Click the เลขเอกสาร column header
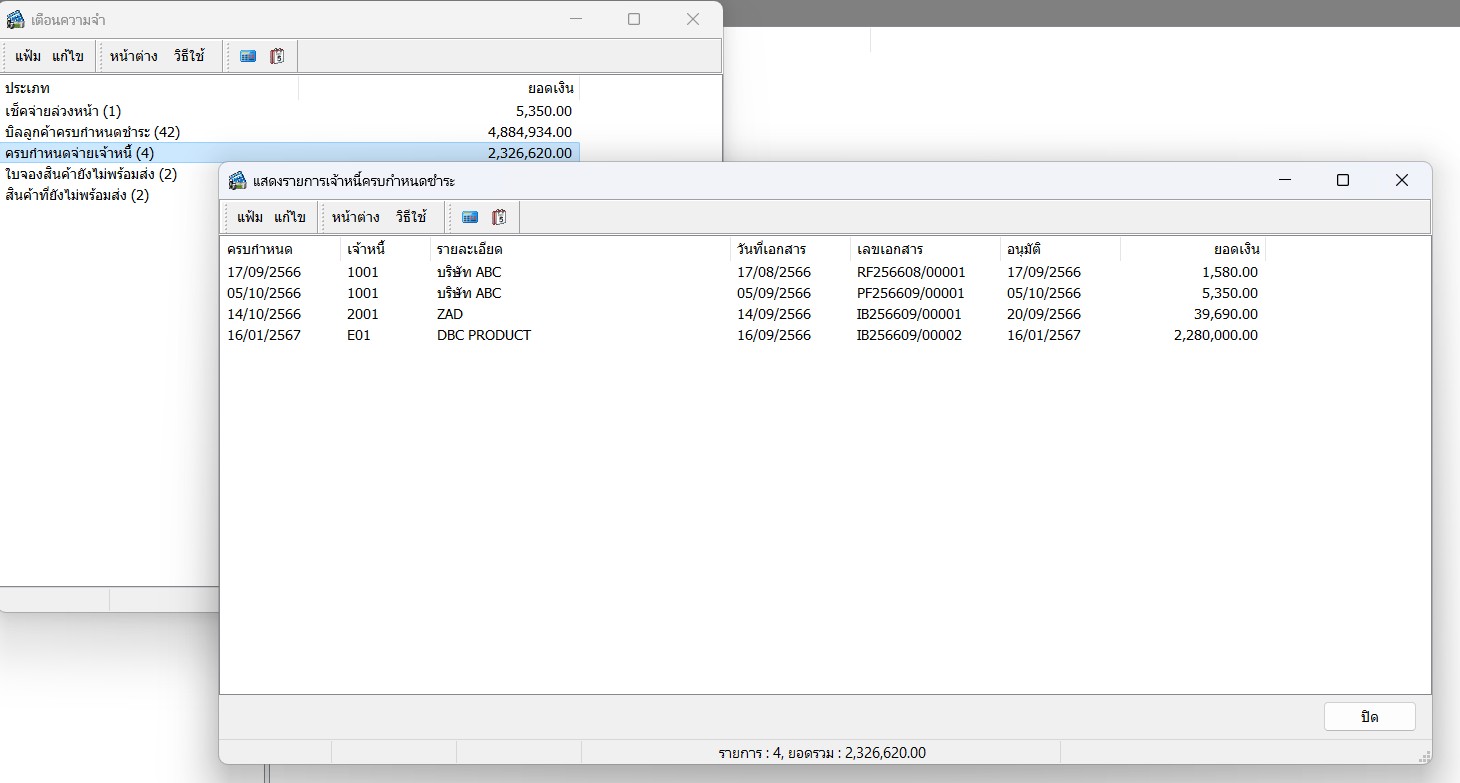Image resolution: width=1460 pixels, height=783 pixels. pyautogui.click(x=890, y=249)
